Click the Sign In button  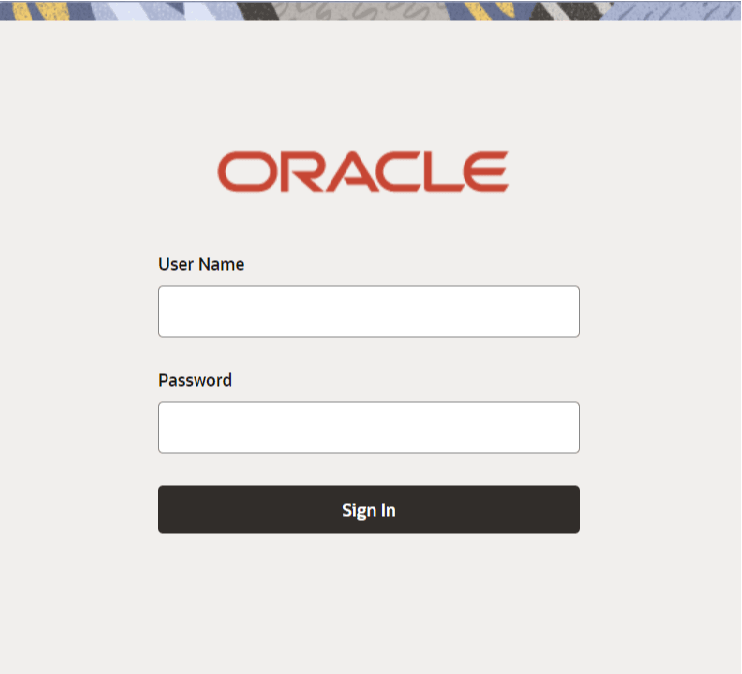click(369, 509)
